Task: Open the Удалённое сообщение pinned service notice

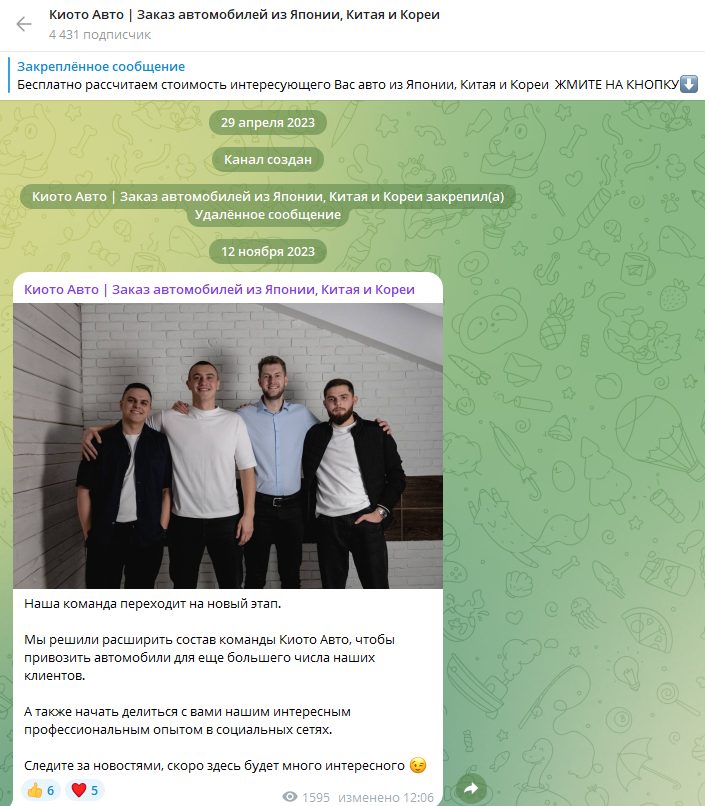Action: tap(268, 214)
